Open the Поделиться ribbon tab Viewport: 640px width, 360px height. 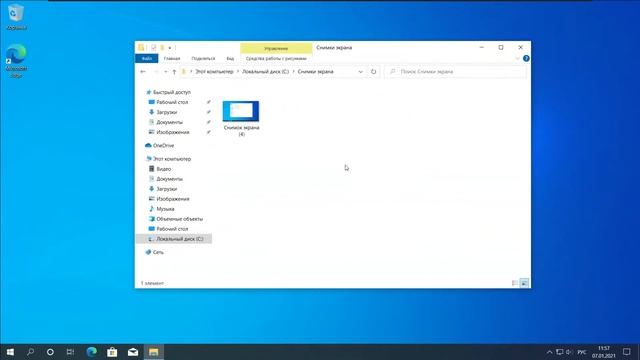203,58
